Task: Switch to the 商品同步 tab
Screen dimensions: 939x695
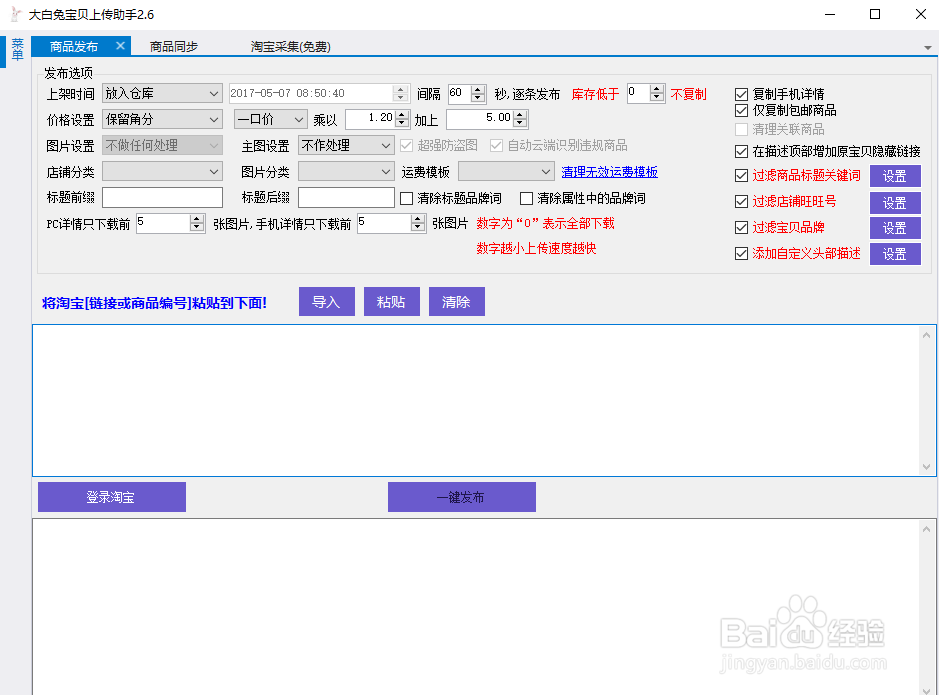Action: tap(174, 47)
